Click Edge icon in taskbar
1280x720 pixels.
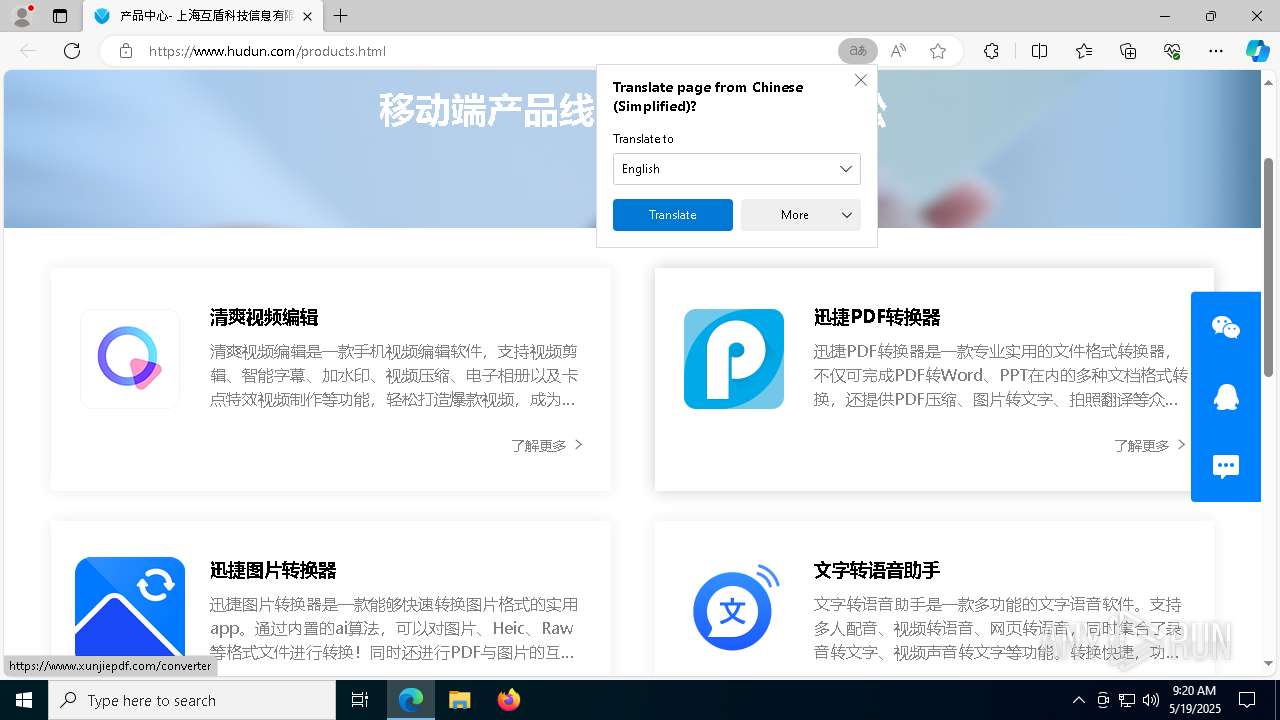411,700
